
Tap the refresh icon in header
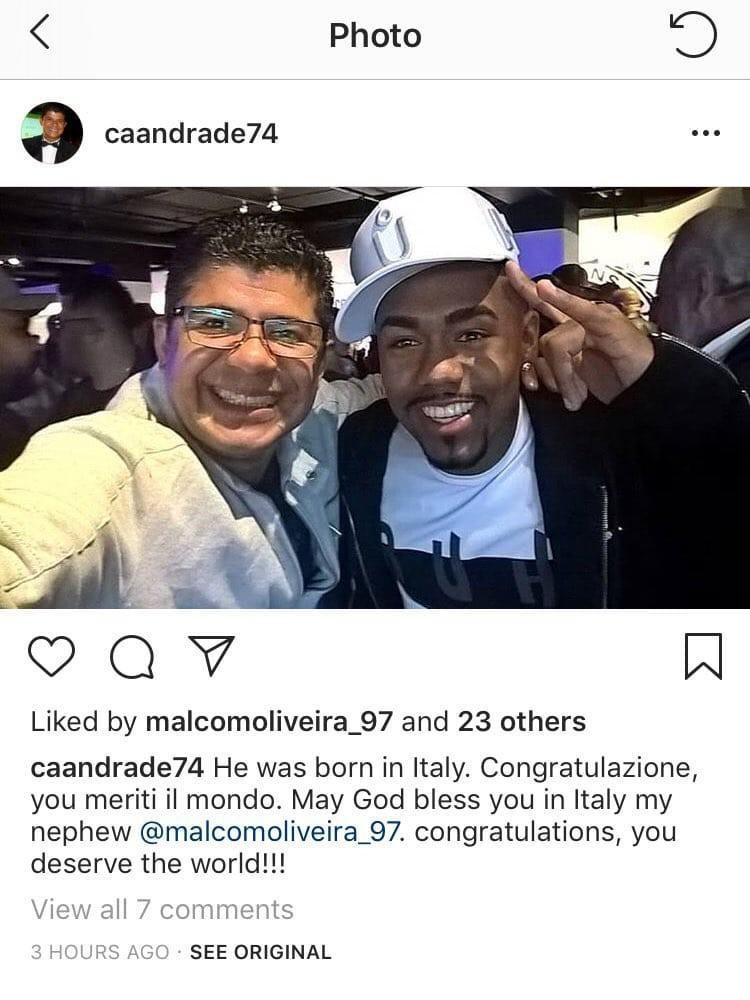(693, 34)
